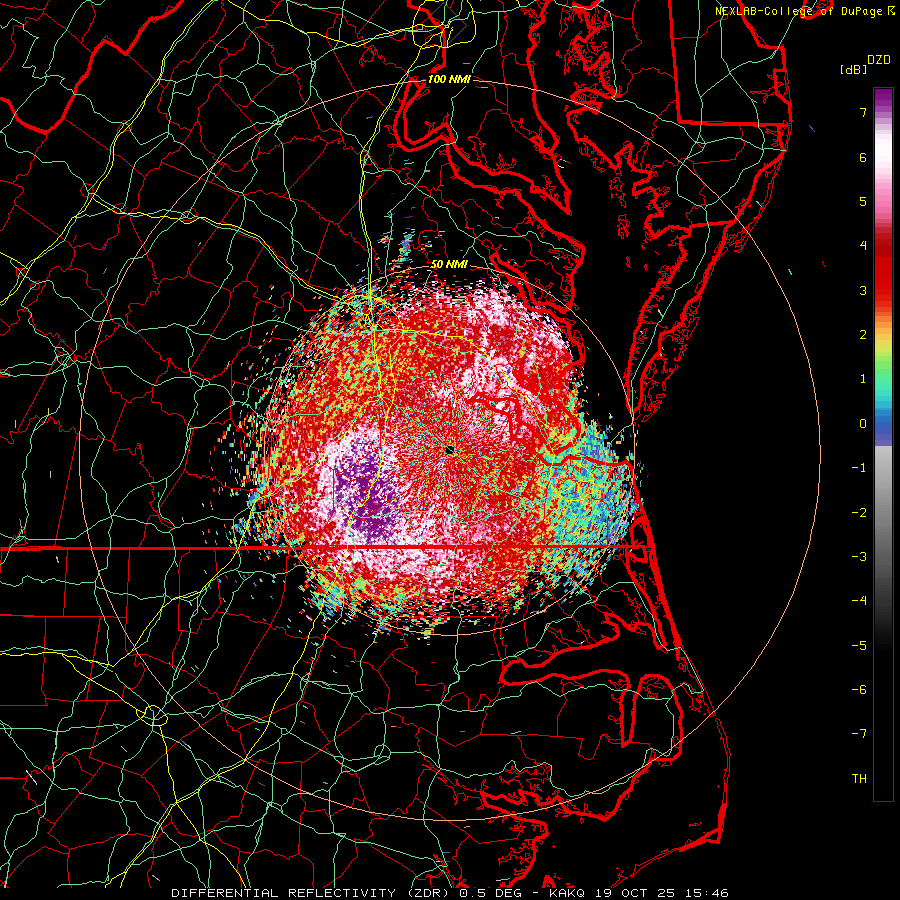Click the "7" value on the ZDR scale
This screenshot has width=900, height=900.
click(863, 112)
